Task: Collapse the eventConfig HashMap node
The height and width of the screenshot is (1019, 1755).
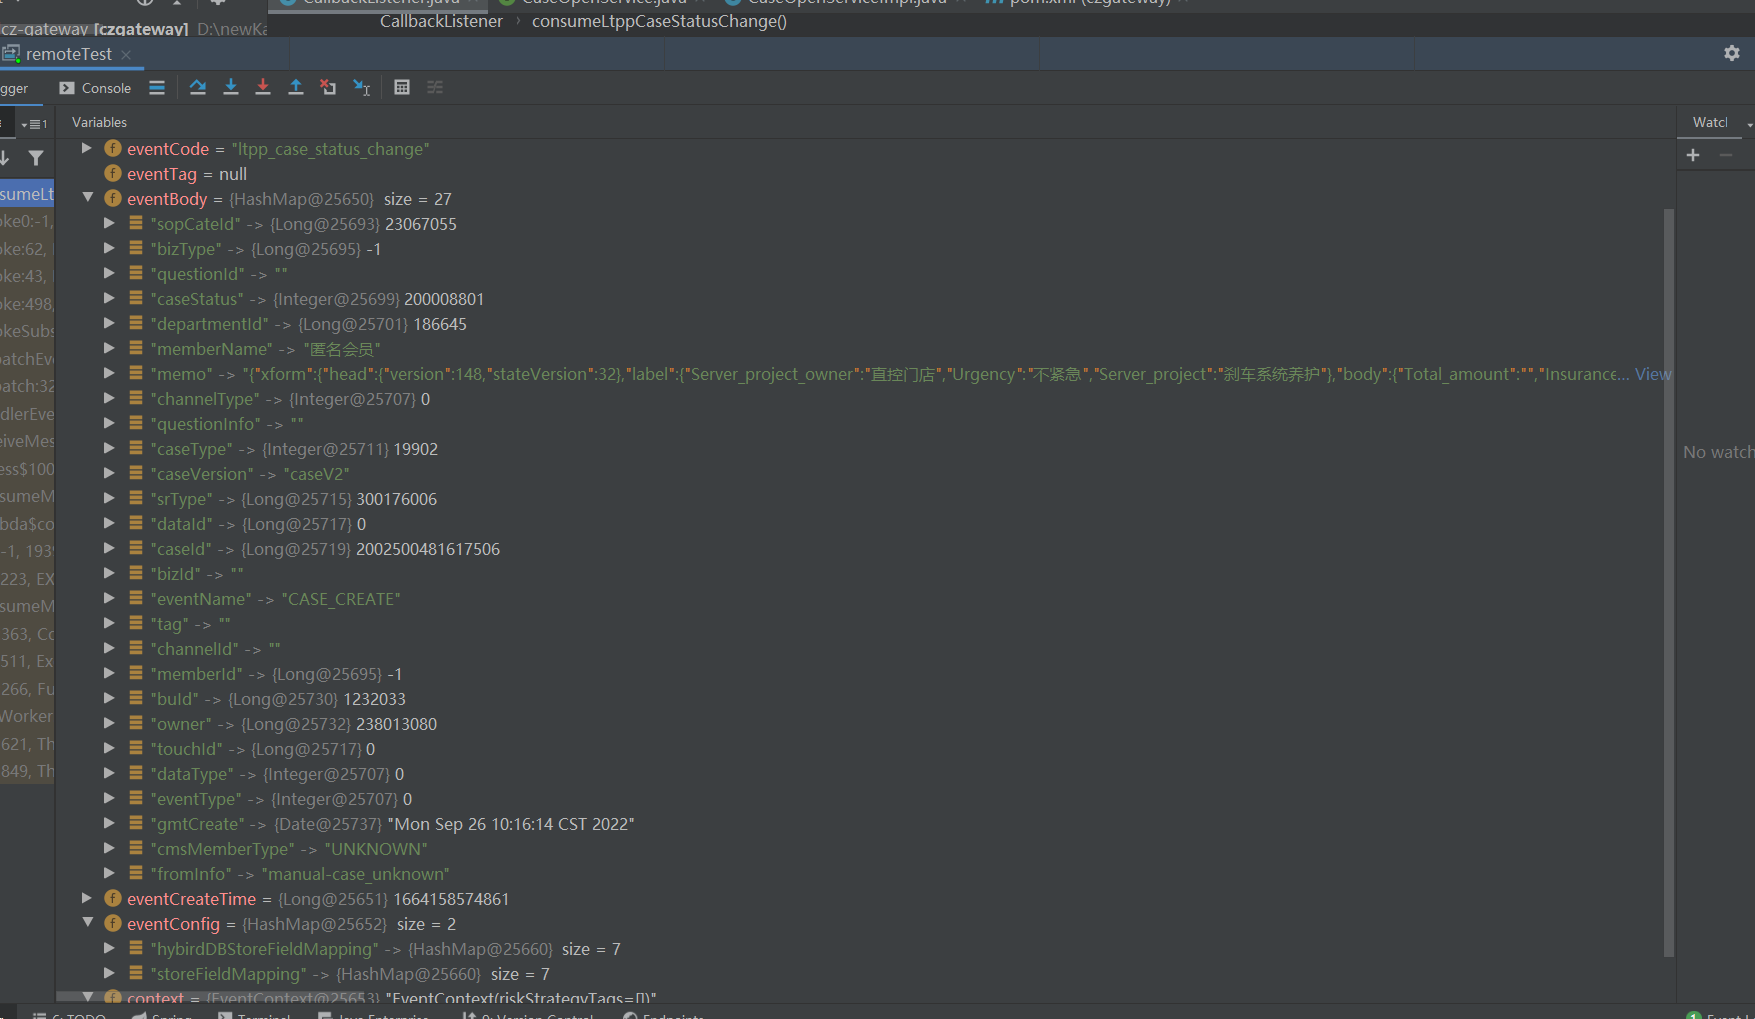Action: point(87,923)
